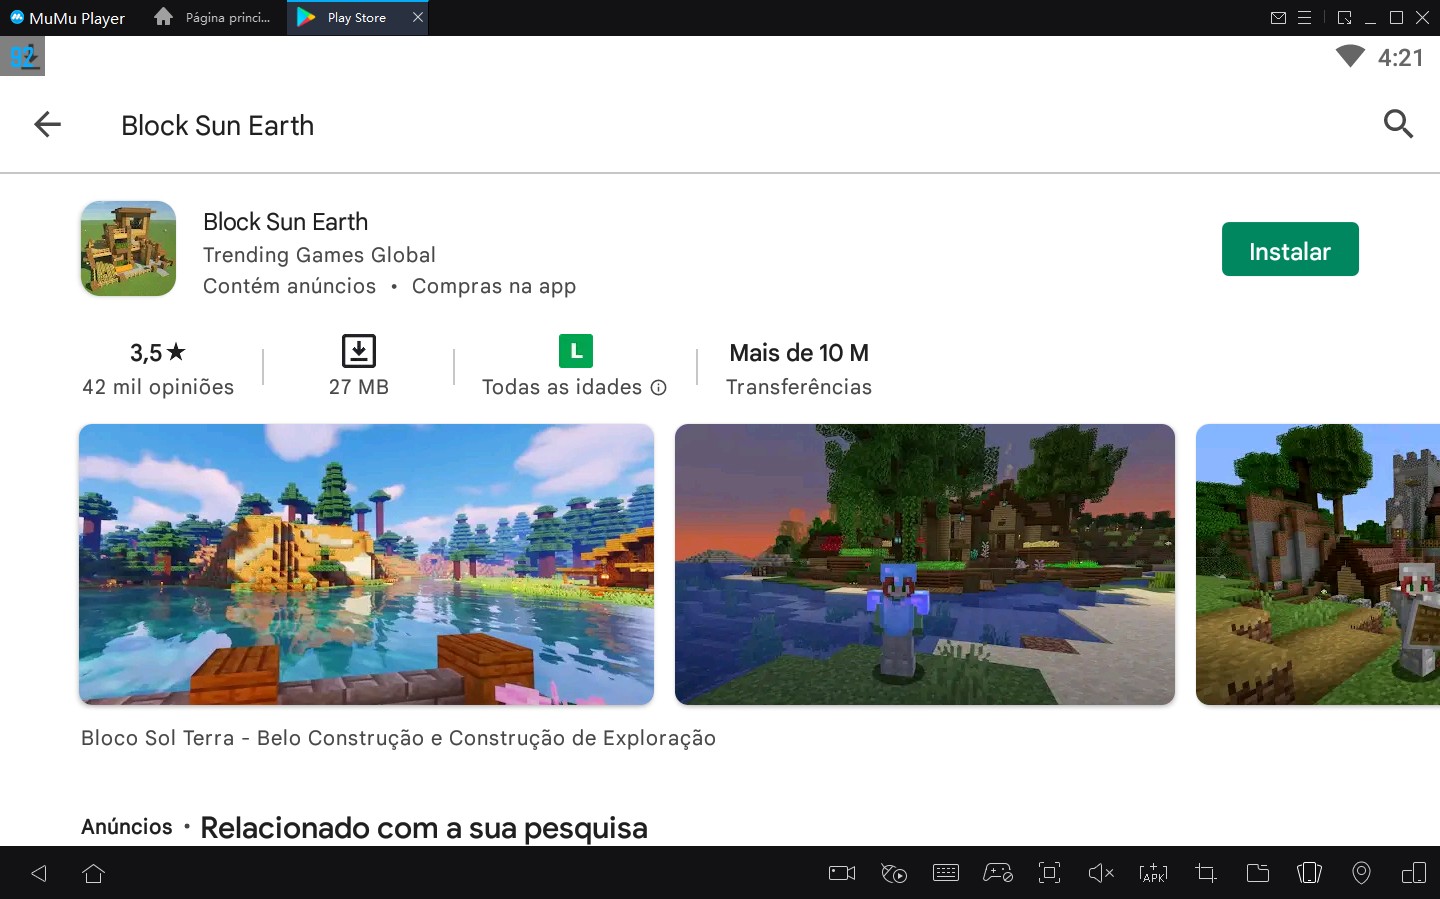
Task: Click the crop tool icon in bottom toolbar
Action: pyautogui.click(x=1206, y=873)
